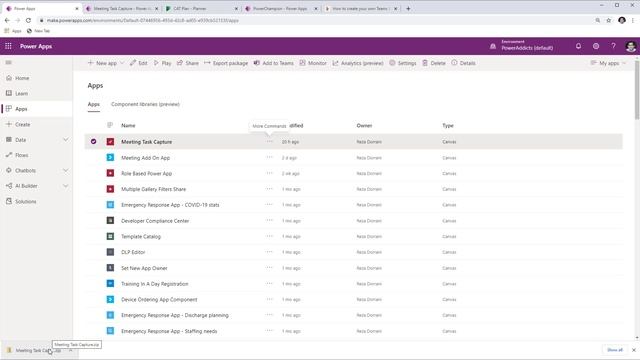The image size is (640, 360).
Task: Click the Meeting Task Capture app icon
Action: tap(110, 142)
